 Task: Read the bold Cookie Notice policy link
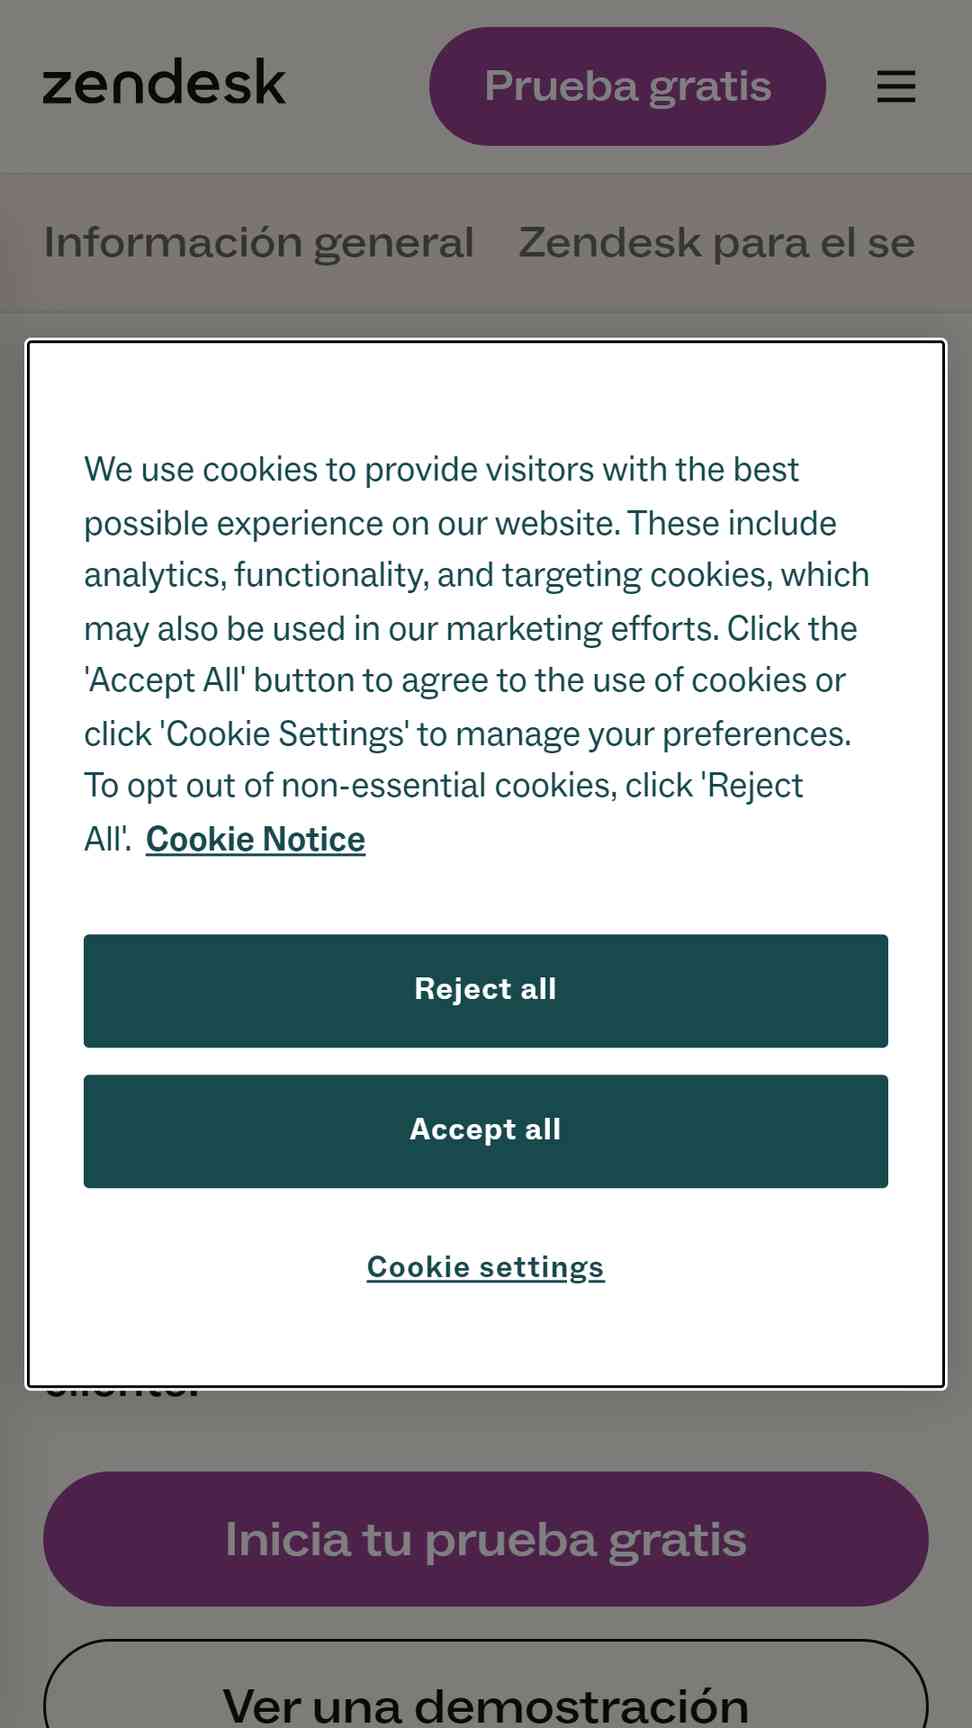coord(255,839)
